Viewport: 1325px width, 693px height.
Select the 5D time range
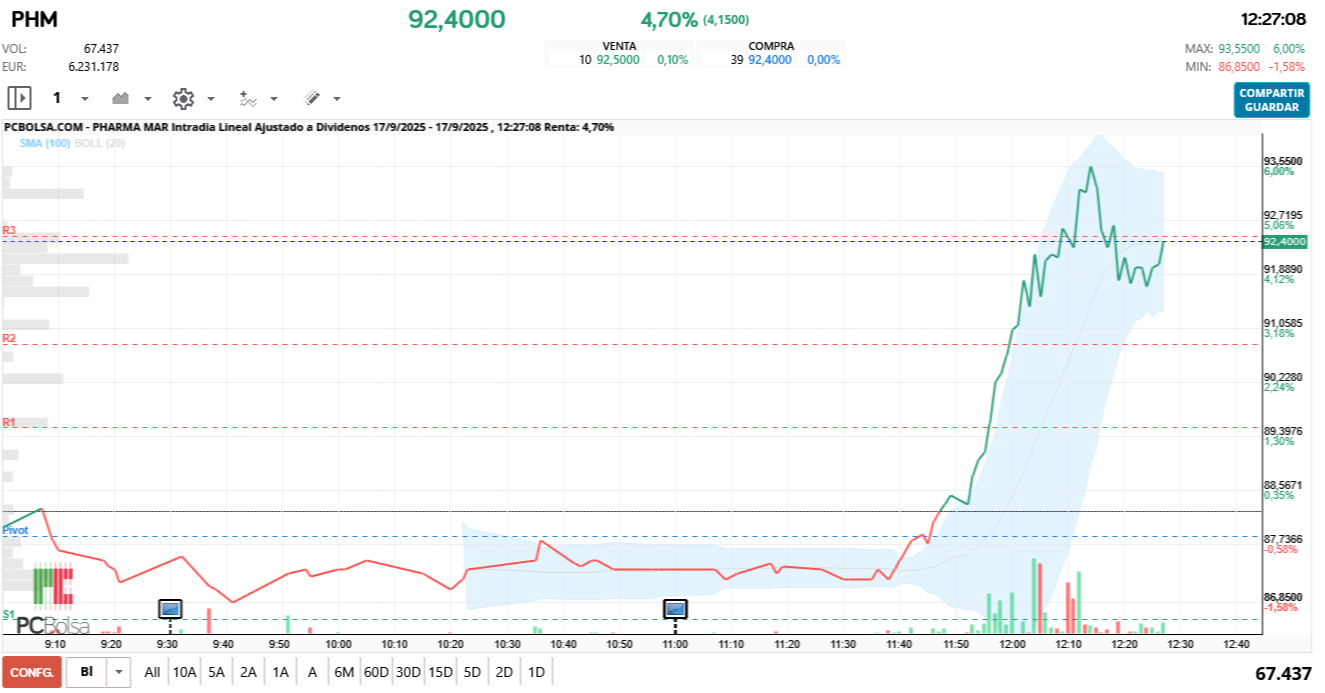click(x=472, y=672)
